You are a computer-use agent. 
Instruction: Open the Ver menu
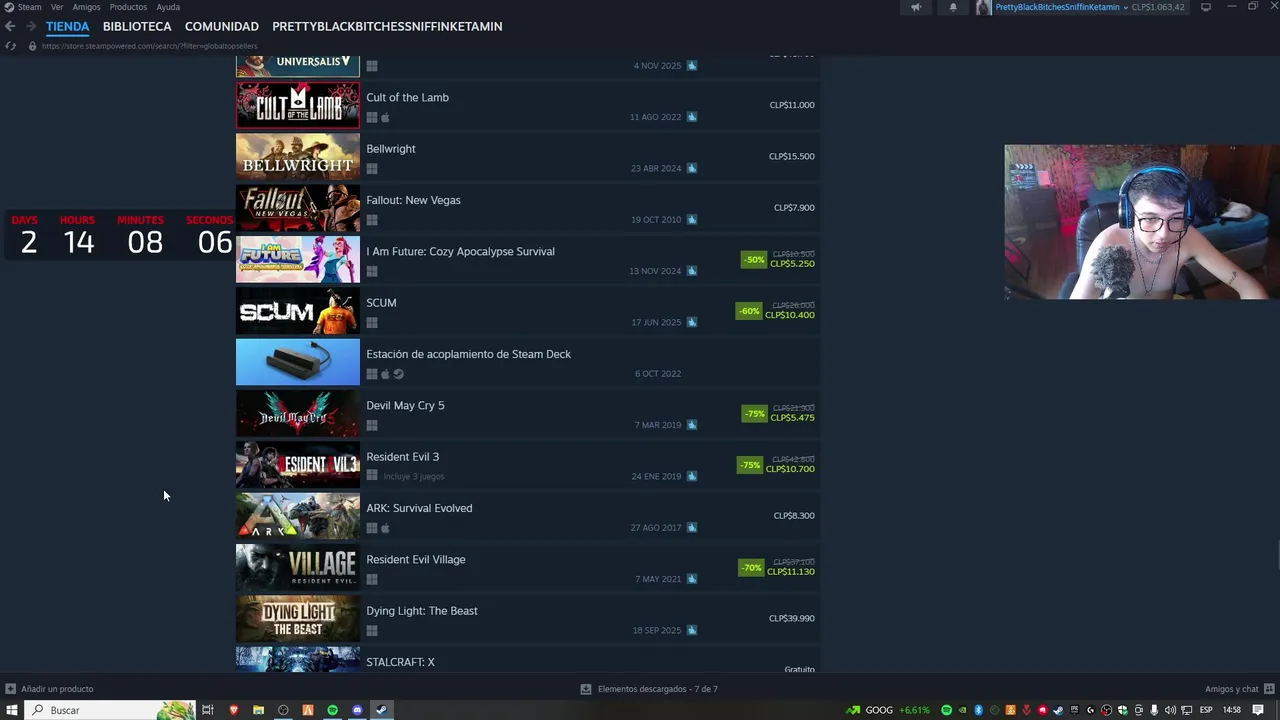[x=57, y=7]
